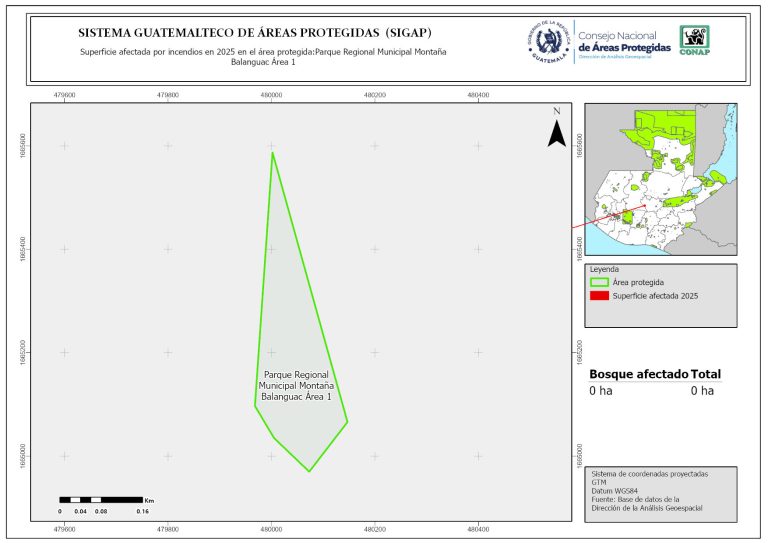Click the Bosque afectado heading

click(638, 374)
